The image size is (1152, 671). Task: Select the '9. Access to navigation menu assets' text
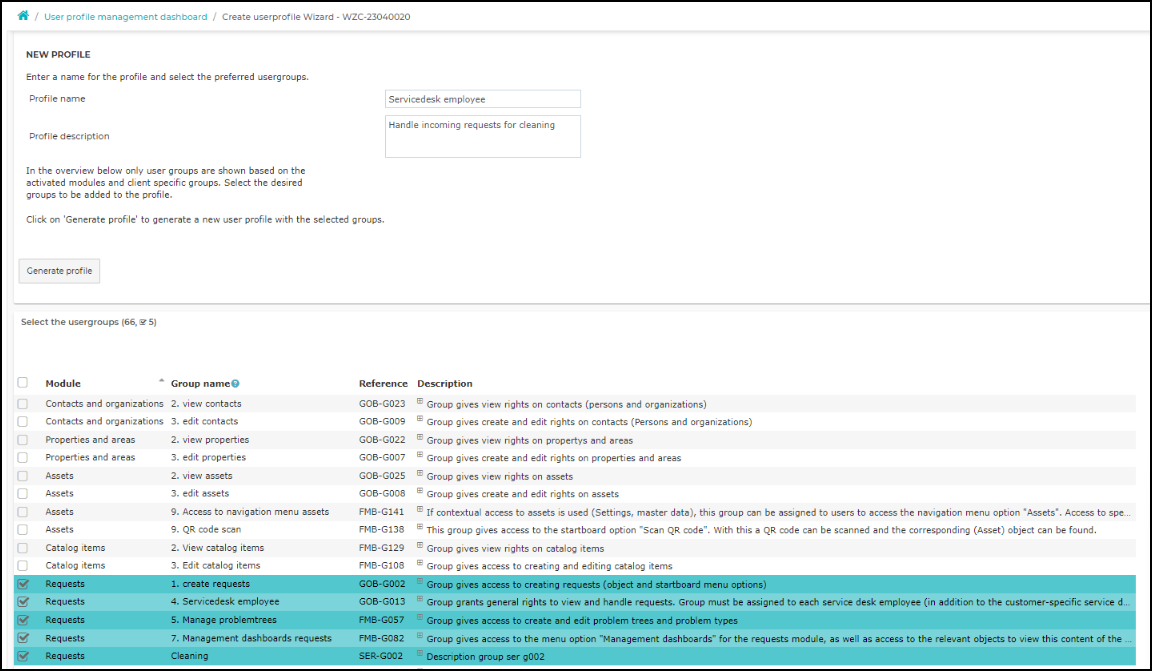point(250,512)
